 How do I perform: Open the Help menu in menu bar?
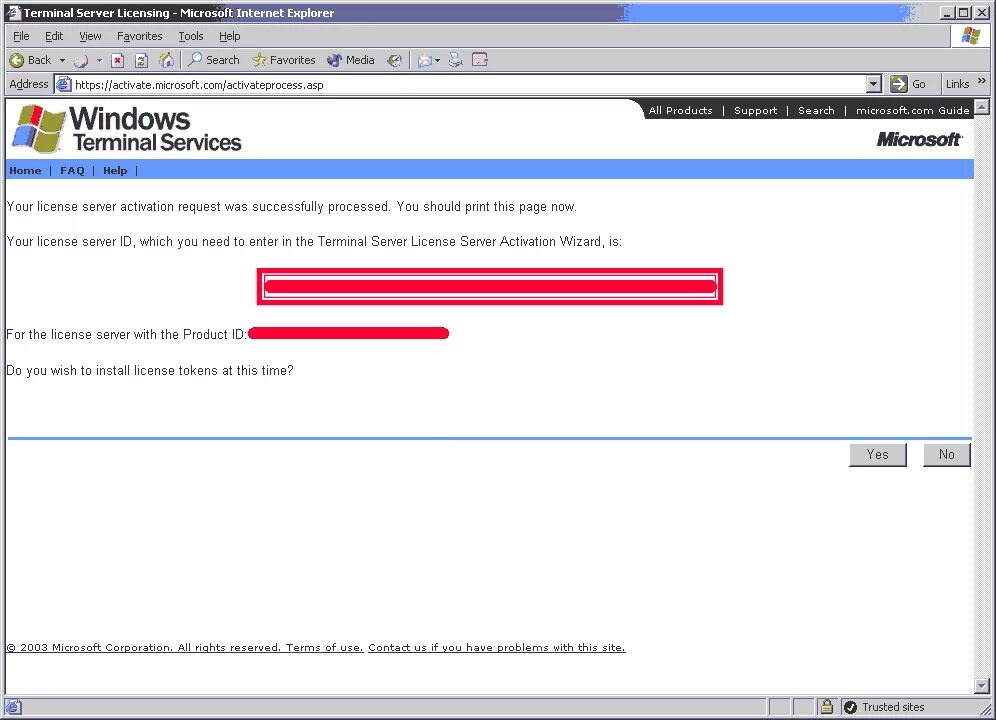(229, 36)
